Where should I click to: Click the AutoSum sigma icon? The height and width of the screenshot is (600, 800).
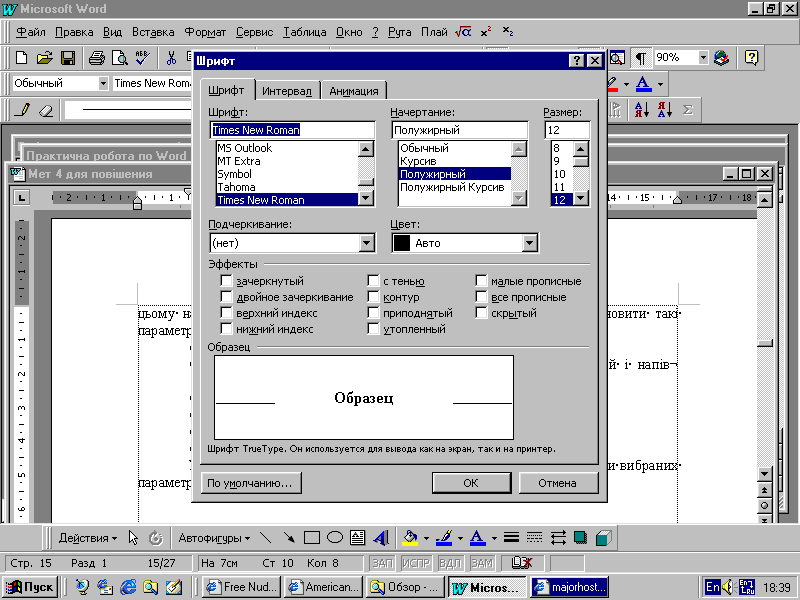coord(688,110)
